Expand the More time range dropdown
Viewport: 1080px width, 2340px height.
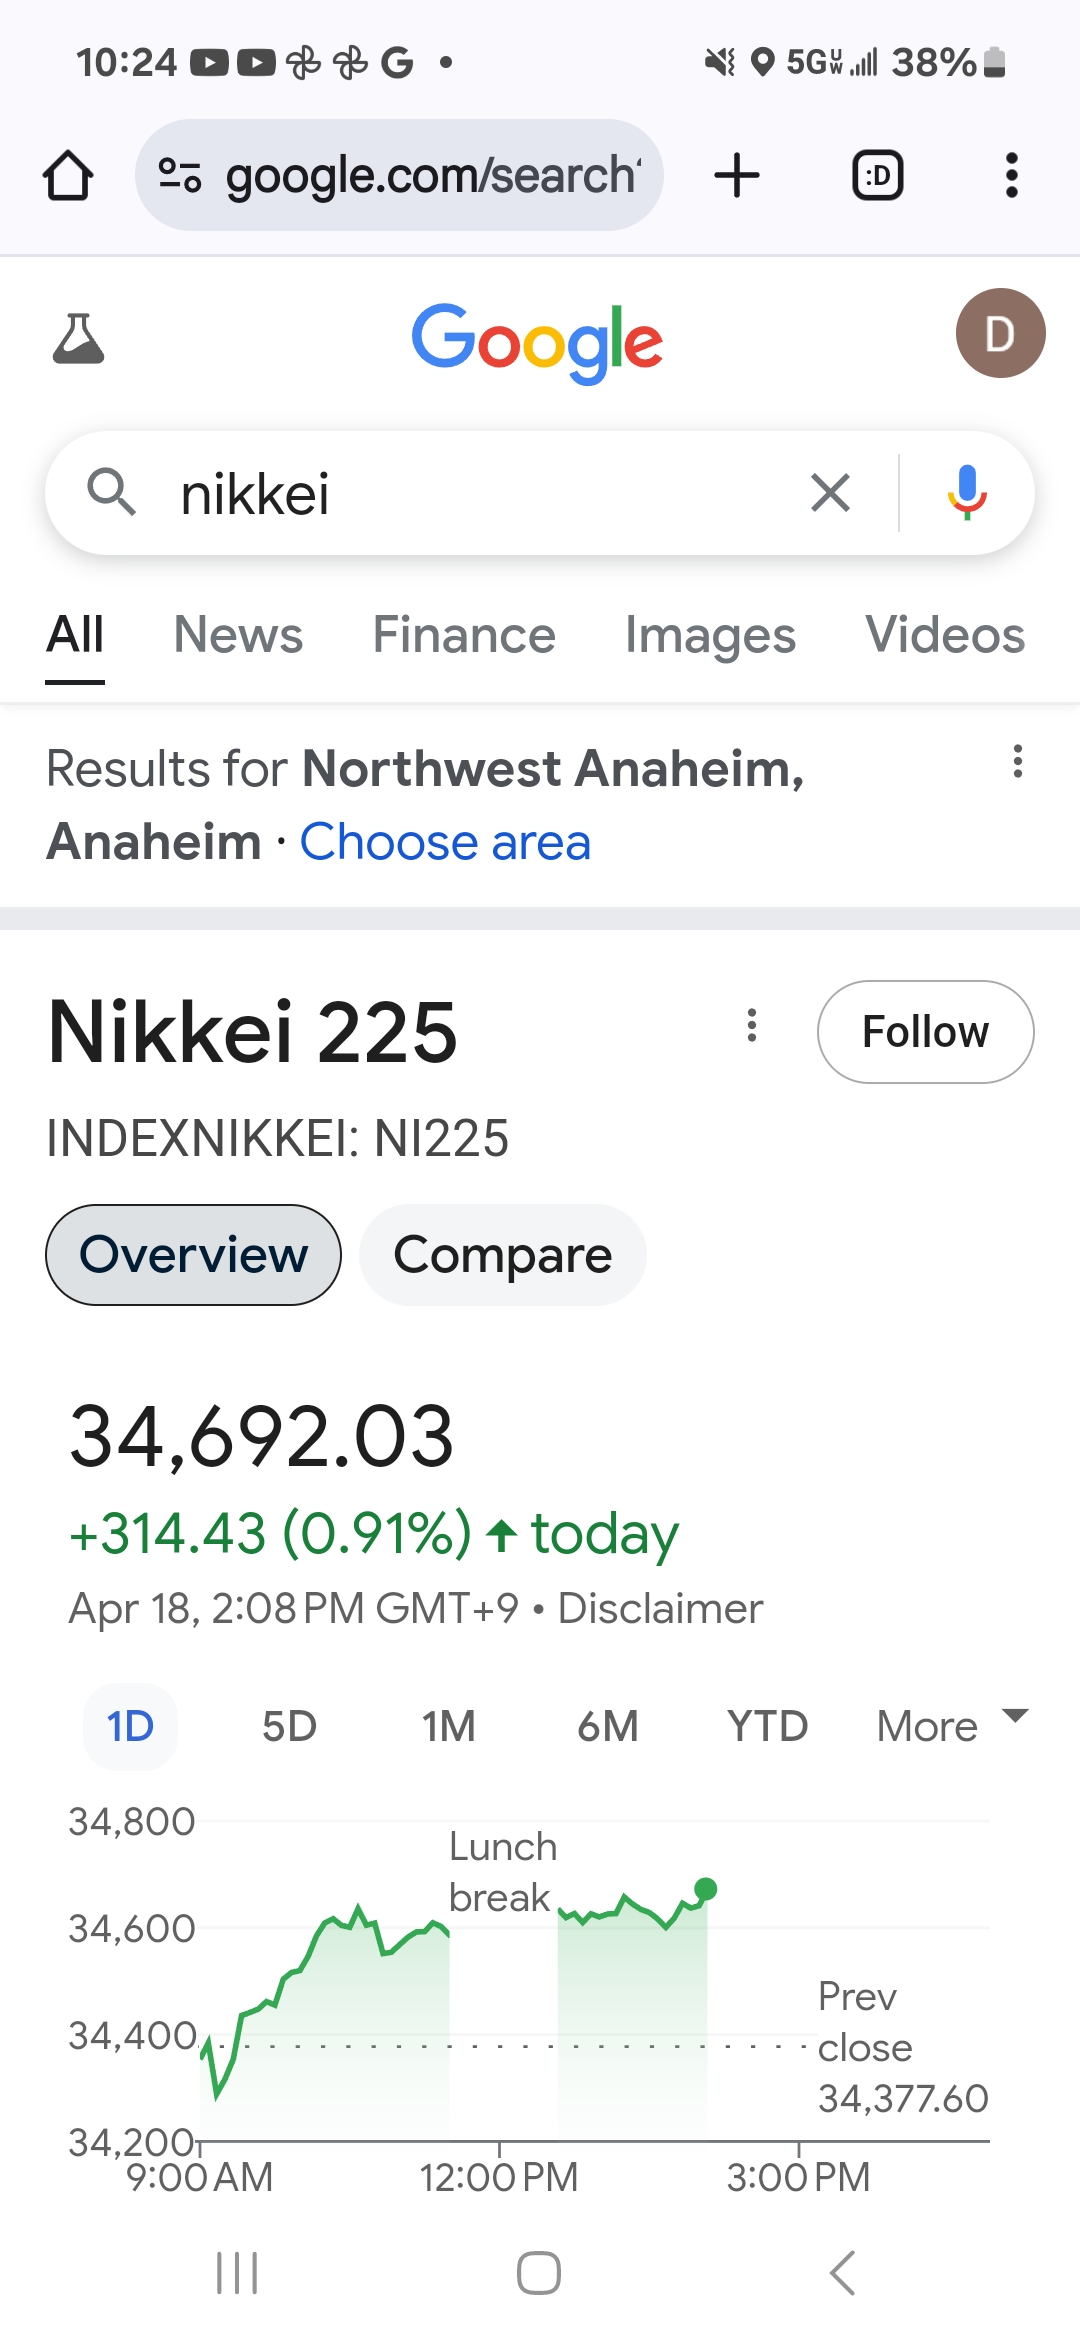[x=951, y=1726]
